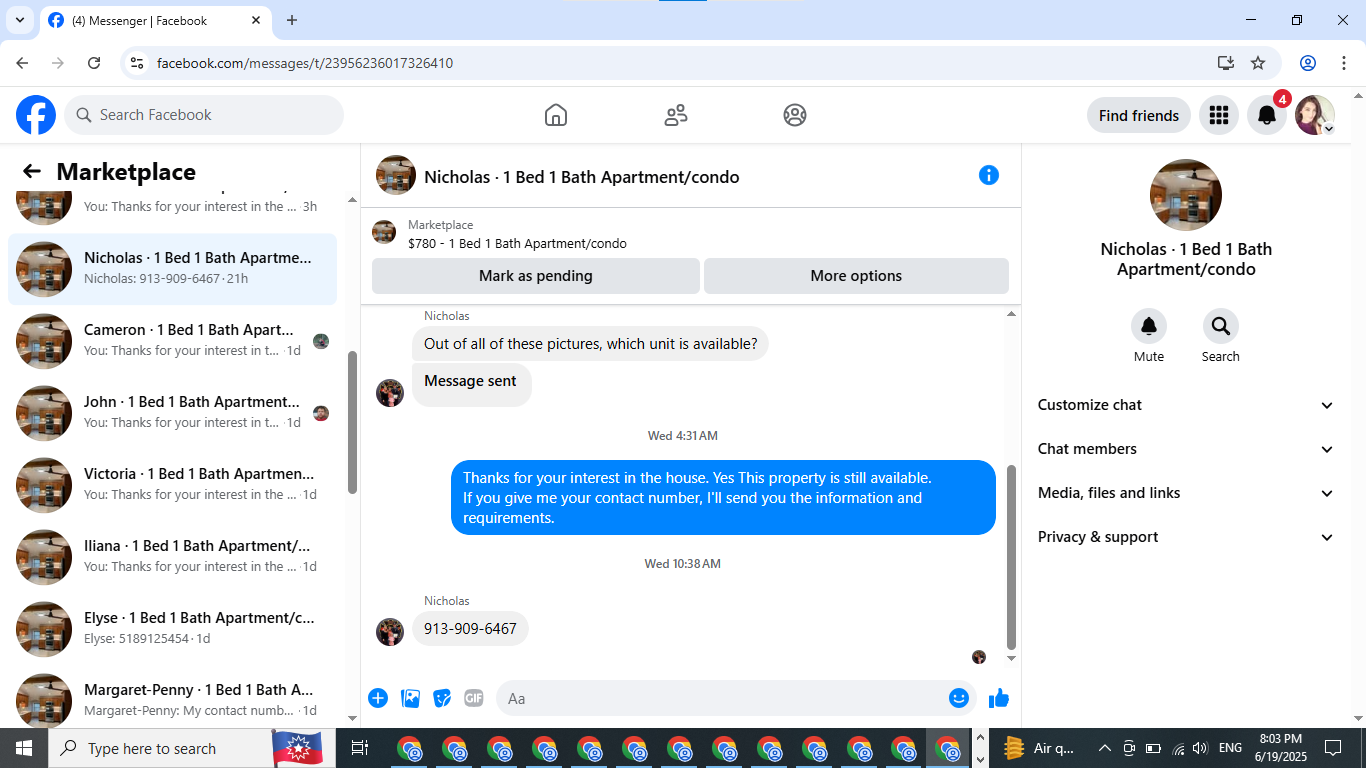The image size is (1366, 768).
Task: Mute this conversation
Action: coord(1149,327)
